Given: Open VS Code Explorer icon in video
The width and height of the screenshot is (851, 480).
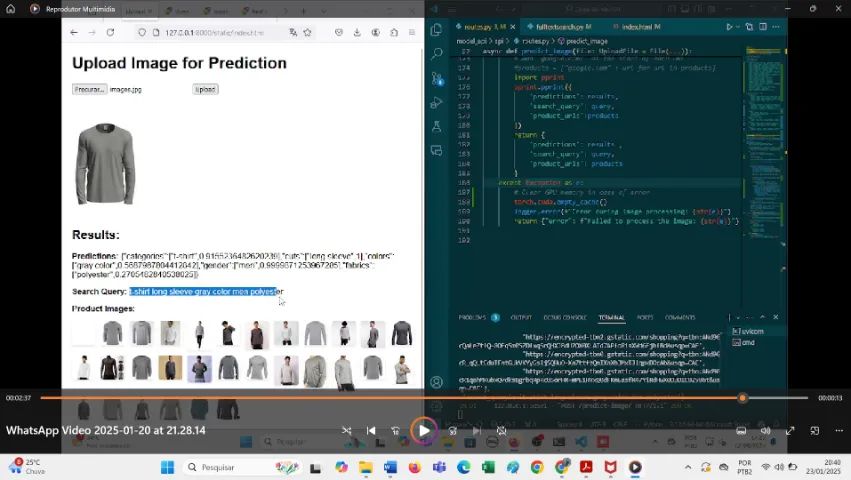Looking at the screenshot, I should 436,30.
